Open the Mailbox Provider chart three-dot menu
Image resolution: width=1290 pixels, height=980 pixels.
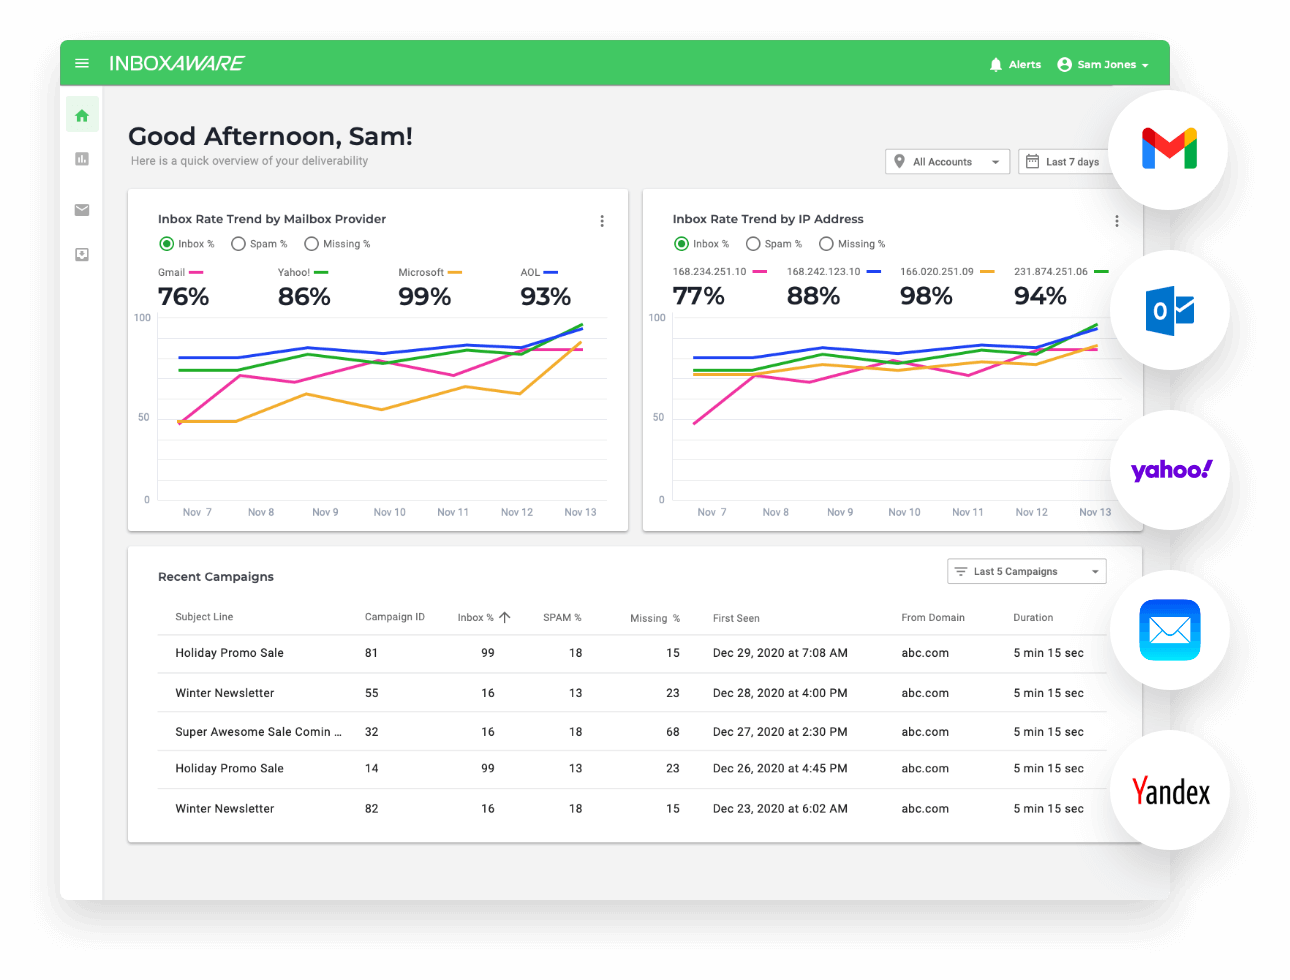pos(602,221)
